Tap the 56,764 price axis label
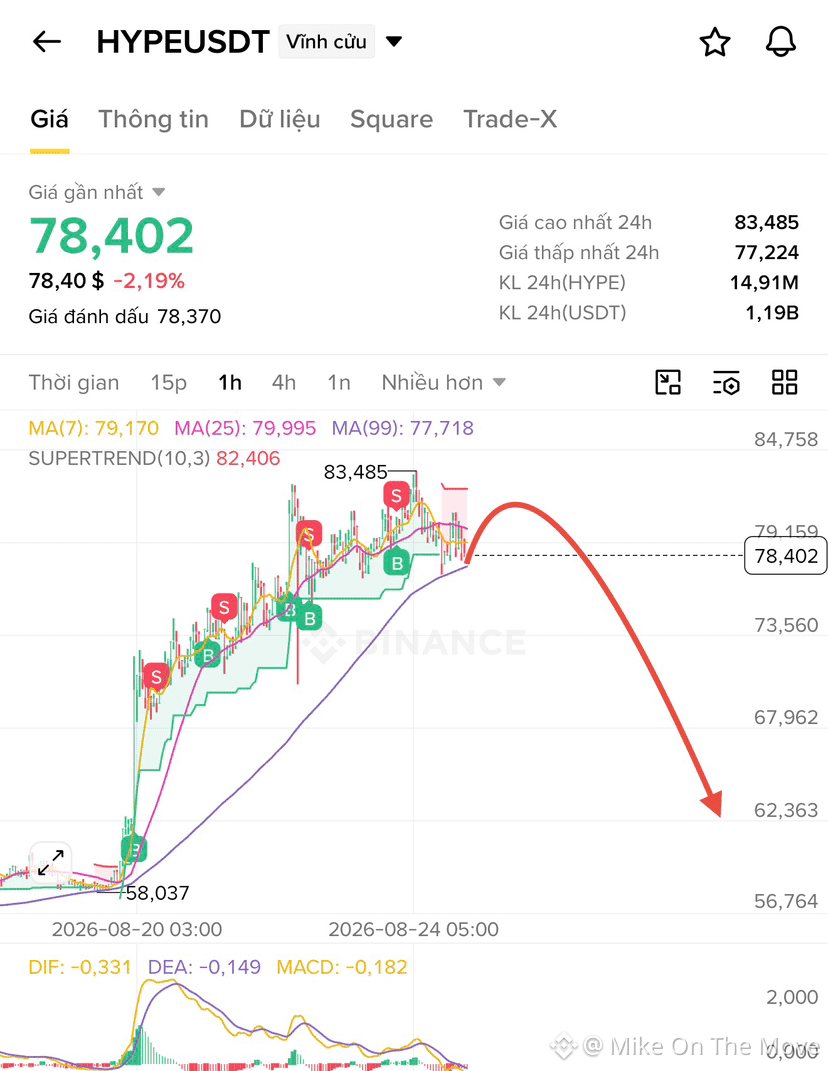 click(786, 902)
